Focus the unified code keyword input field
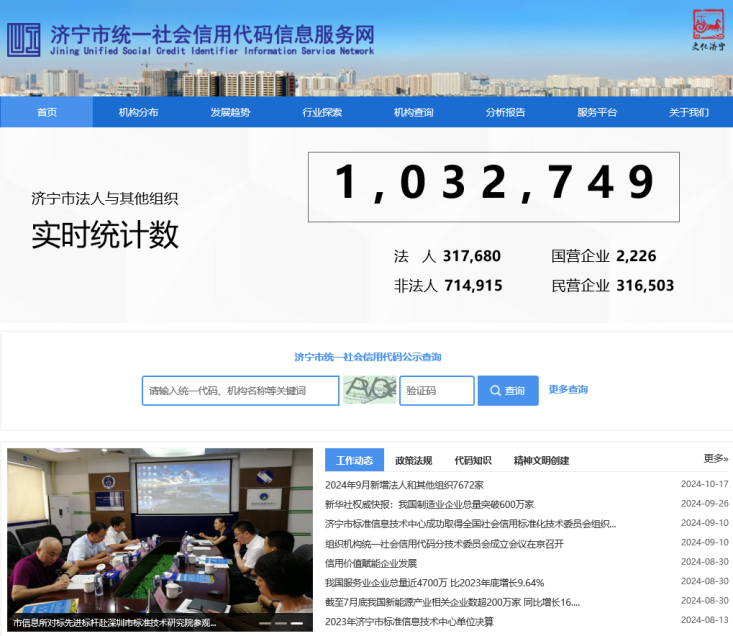The width and height of the screenshot is (733, 636). (x=240, y=391)
